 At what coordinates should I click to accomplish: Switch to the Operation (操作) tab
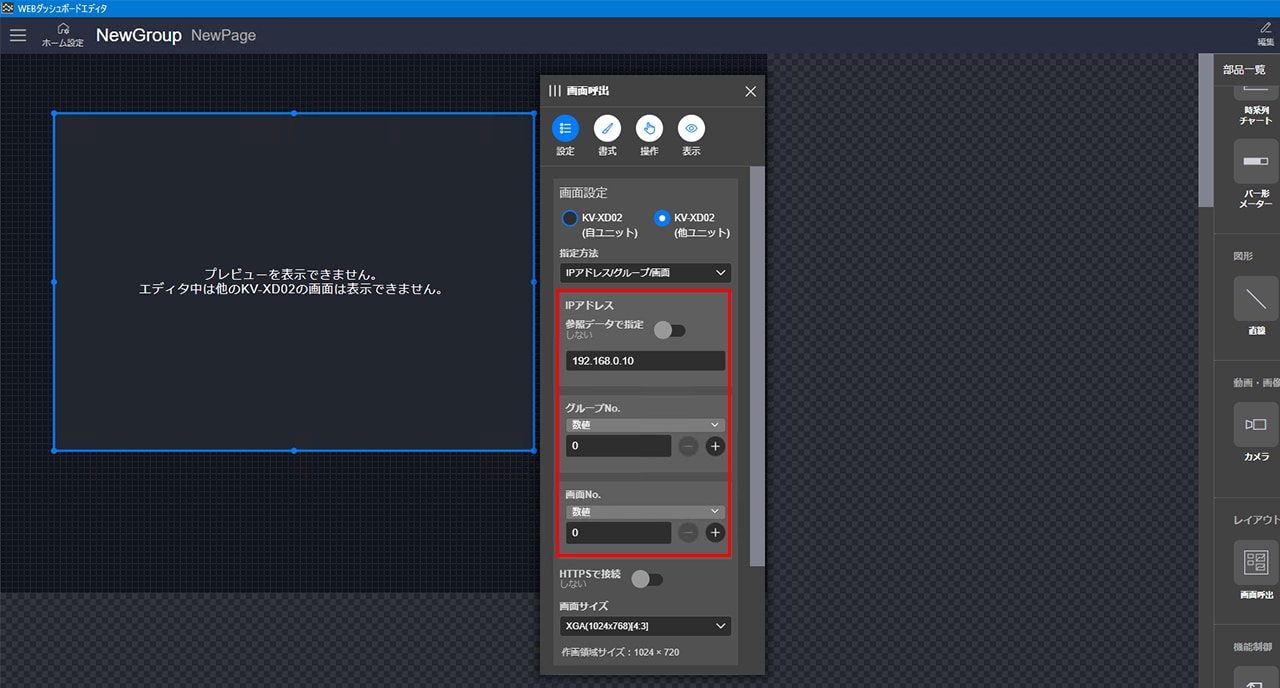pos(649,128)
